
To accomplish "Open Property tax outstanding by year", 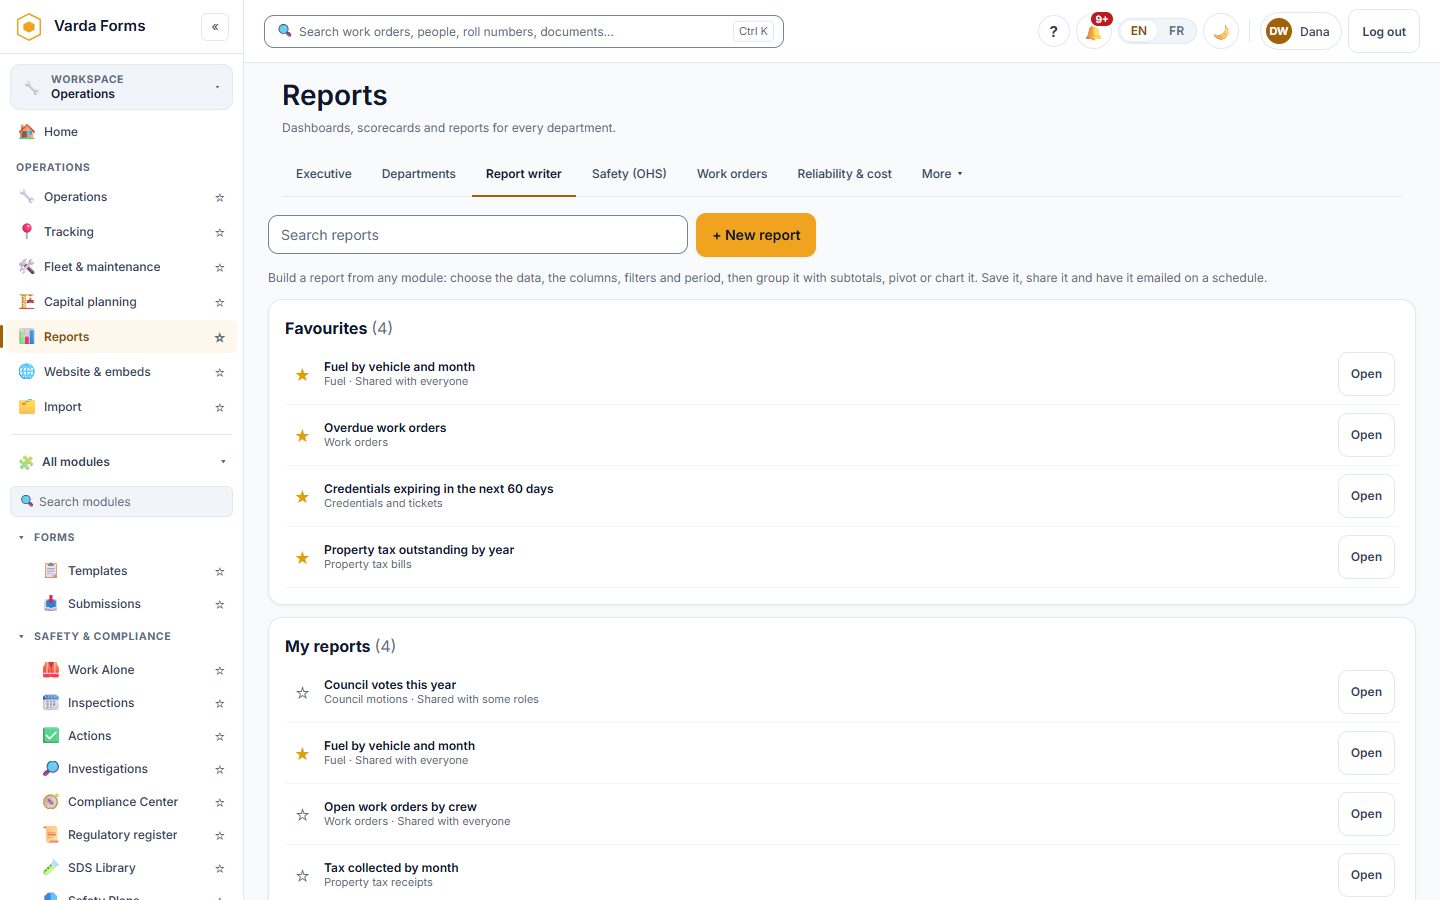I will click(x=1366, y=557).
